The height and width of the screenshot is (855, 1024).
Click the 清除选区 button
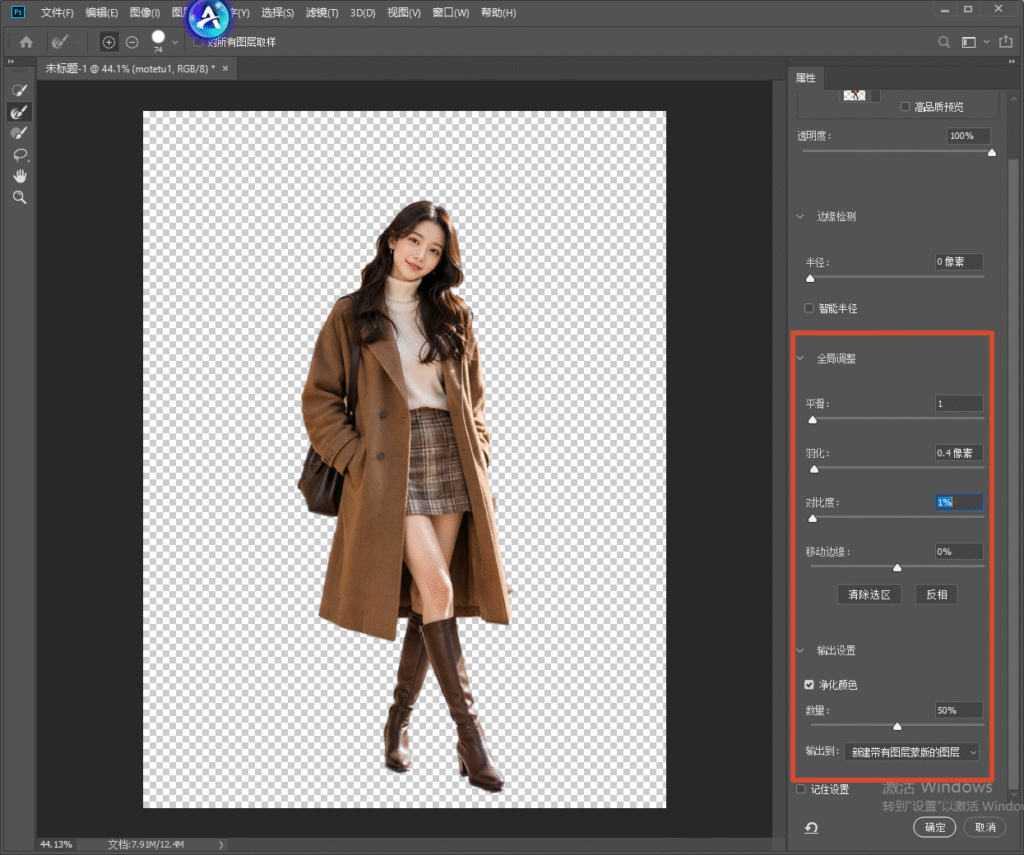point(869,594)
